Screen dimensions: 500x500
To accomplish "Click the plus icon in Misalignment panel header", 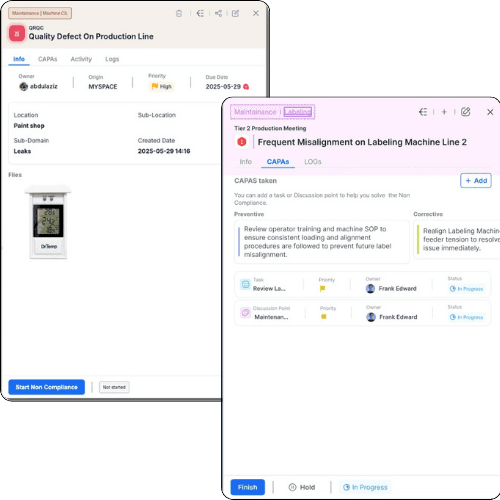I will click(444, 112).
